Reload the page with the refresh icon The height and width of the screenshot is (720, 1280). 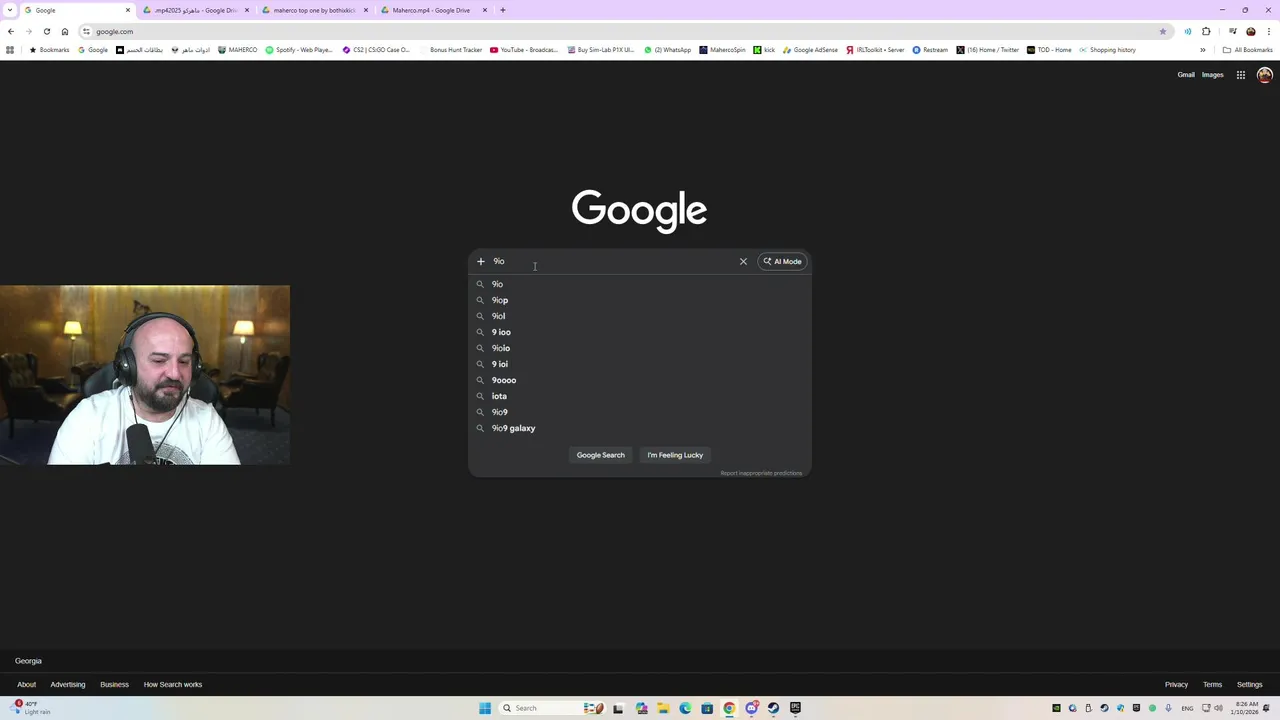pos(46,31)
